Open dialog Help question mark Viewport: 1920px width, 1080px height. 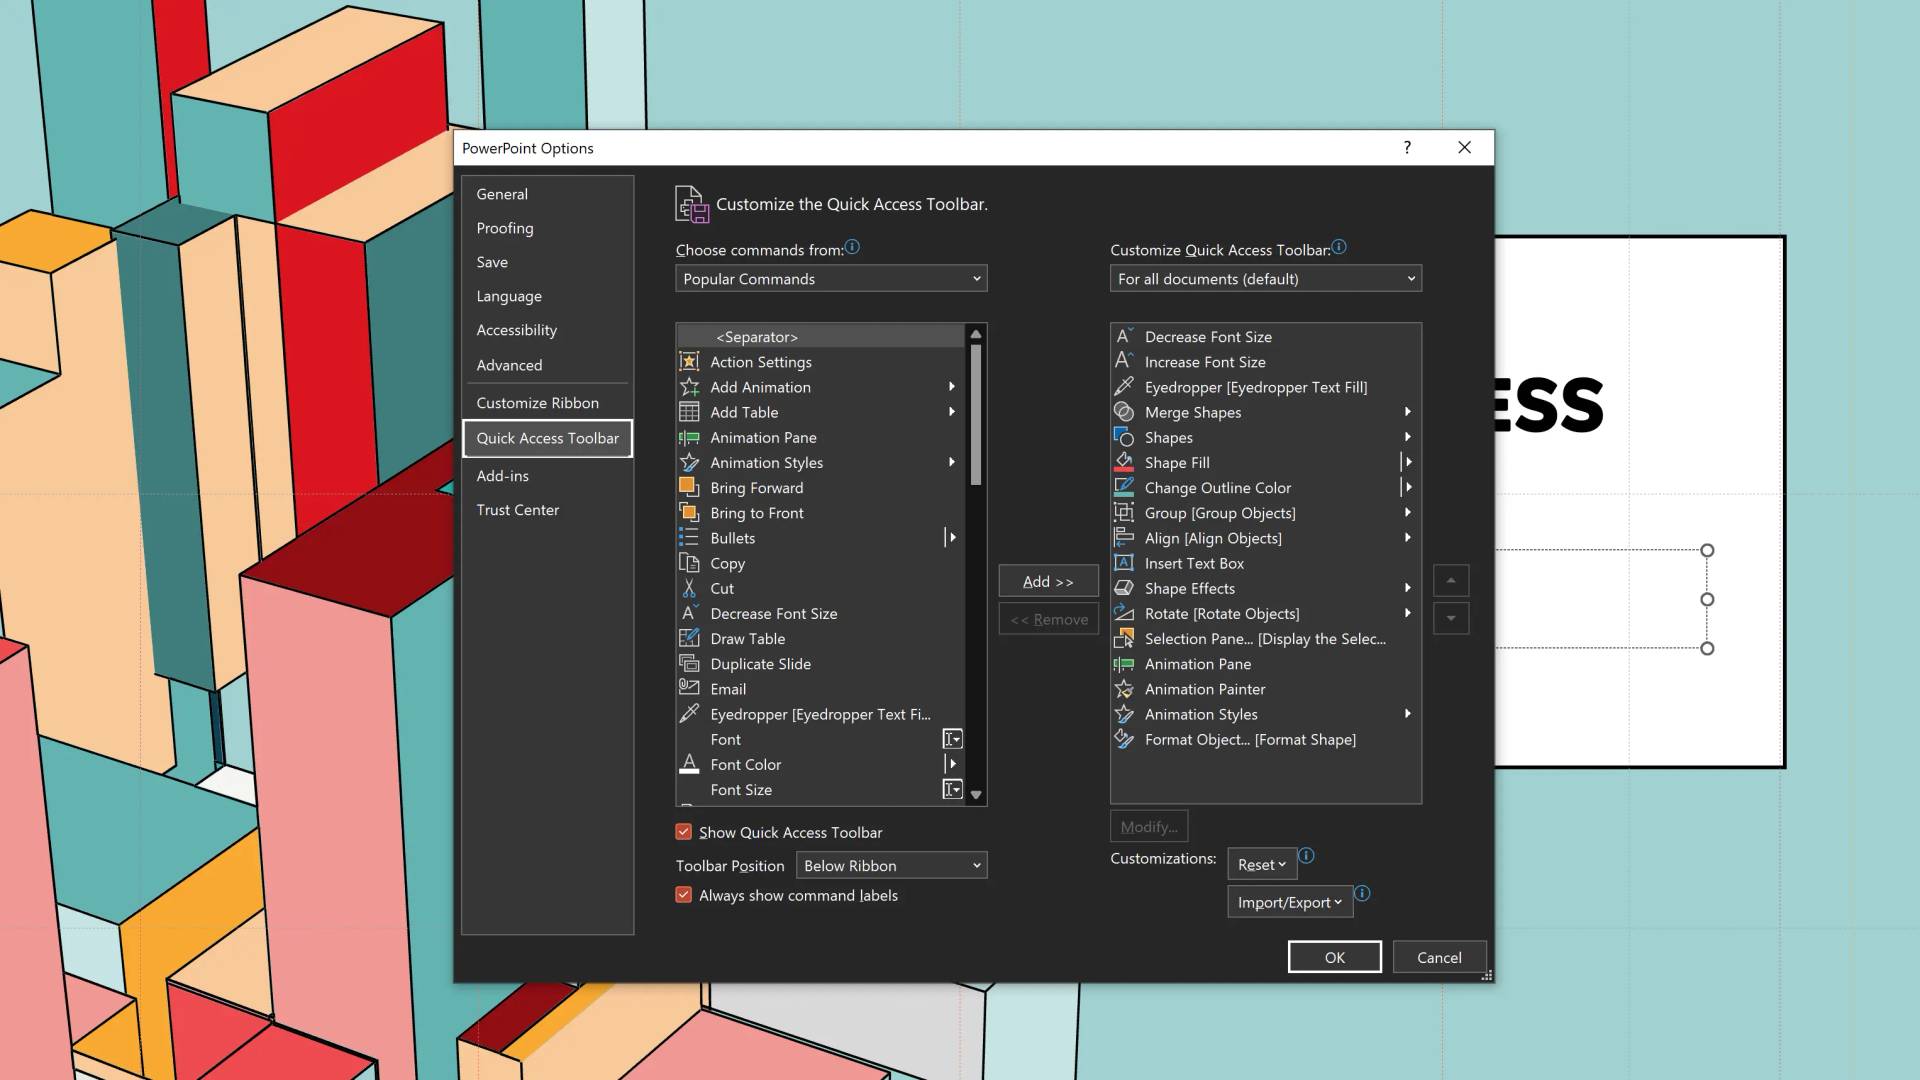click(x=1407, y=147)
